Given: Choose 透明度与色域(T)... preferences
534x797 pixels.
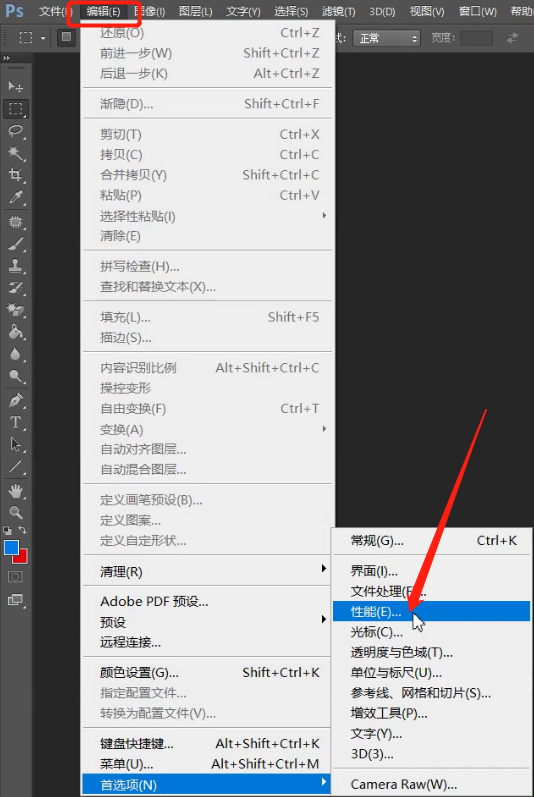Looking at the screenshot, I should pos(431,652).
